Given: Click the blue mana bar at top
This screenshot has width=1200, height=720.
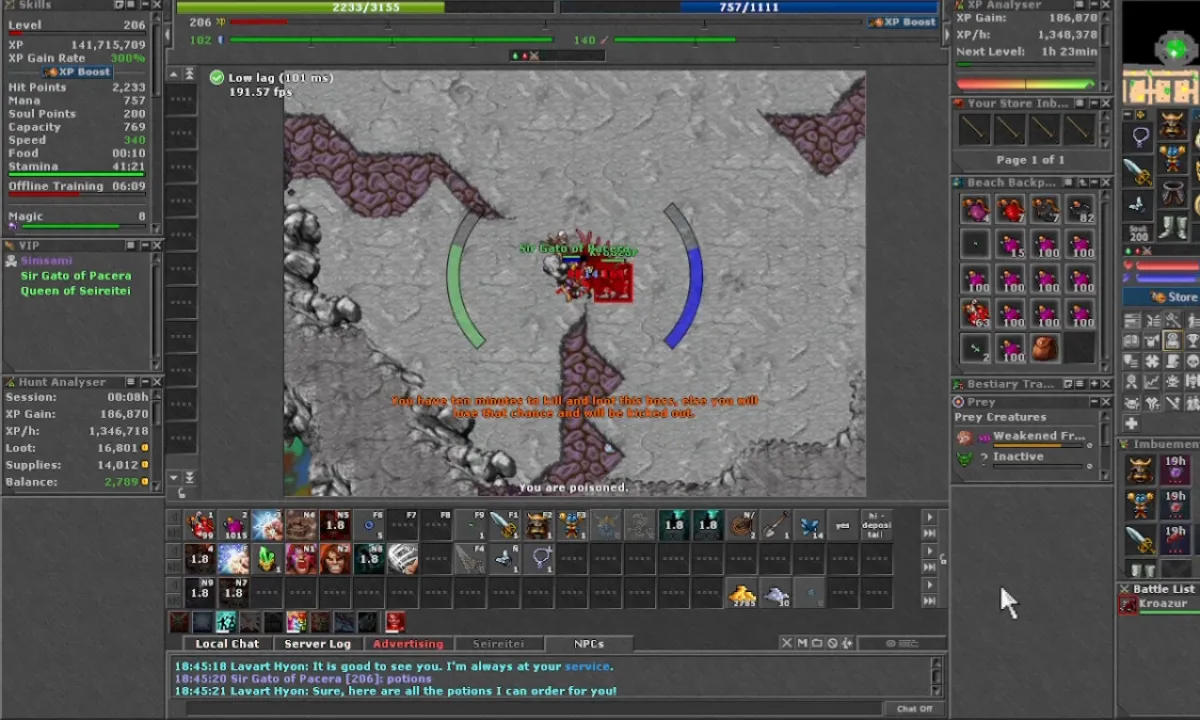Looking at the screenshot, I should click(x=750, y=7).
